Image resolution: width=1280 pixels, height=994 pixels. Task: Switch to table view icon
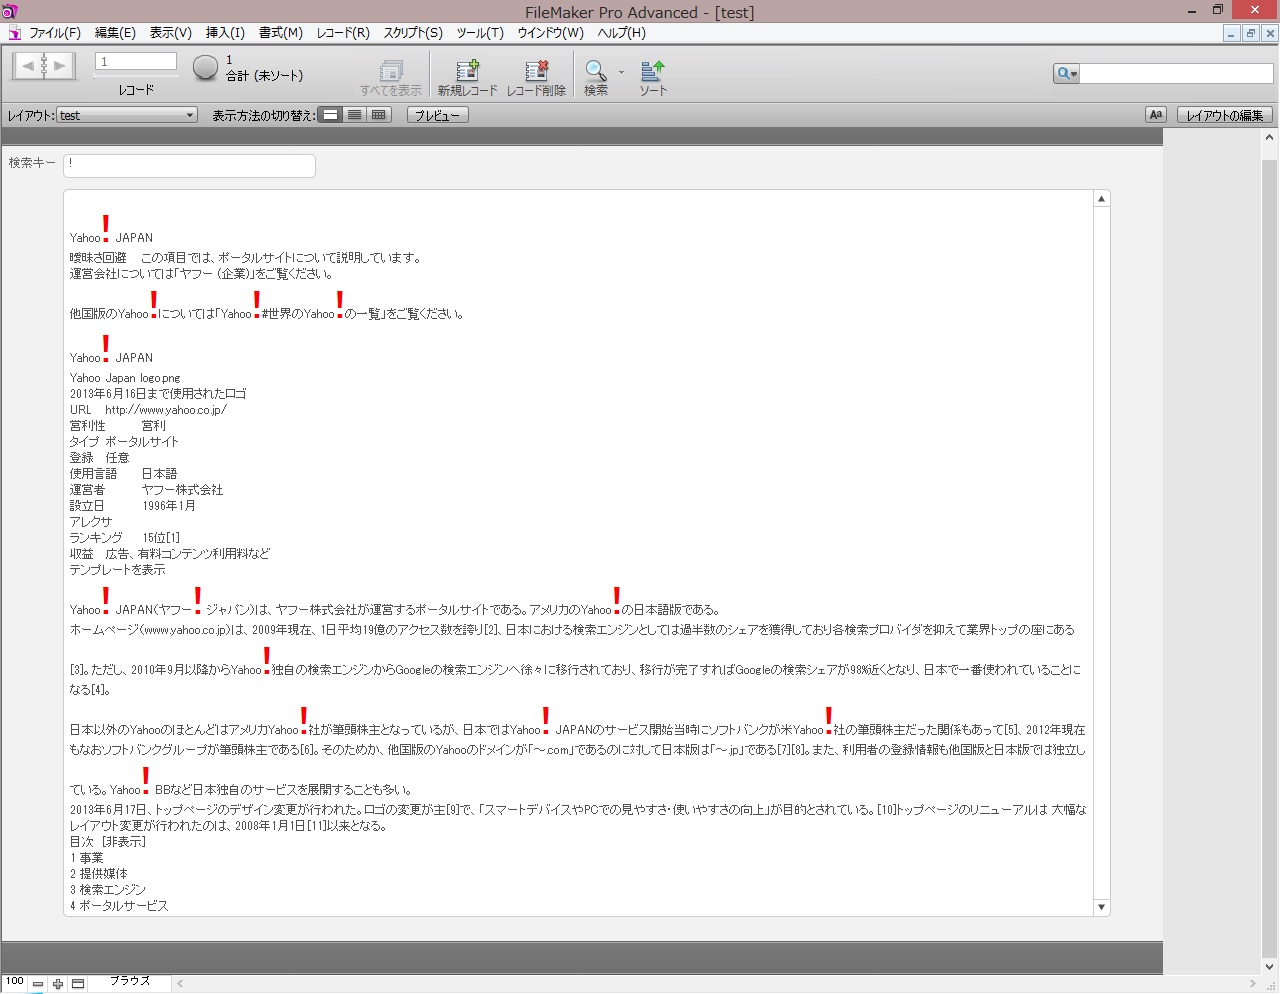(x=379, y=115)
